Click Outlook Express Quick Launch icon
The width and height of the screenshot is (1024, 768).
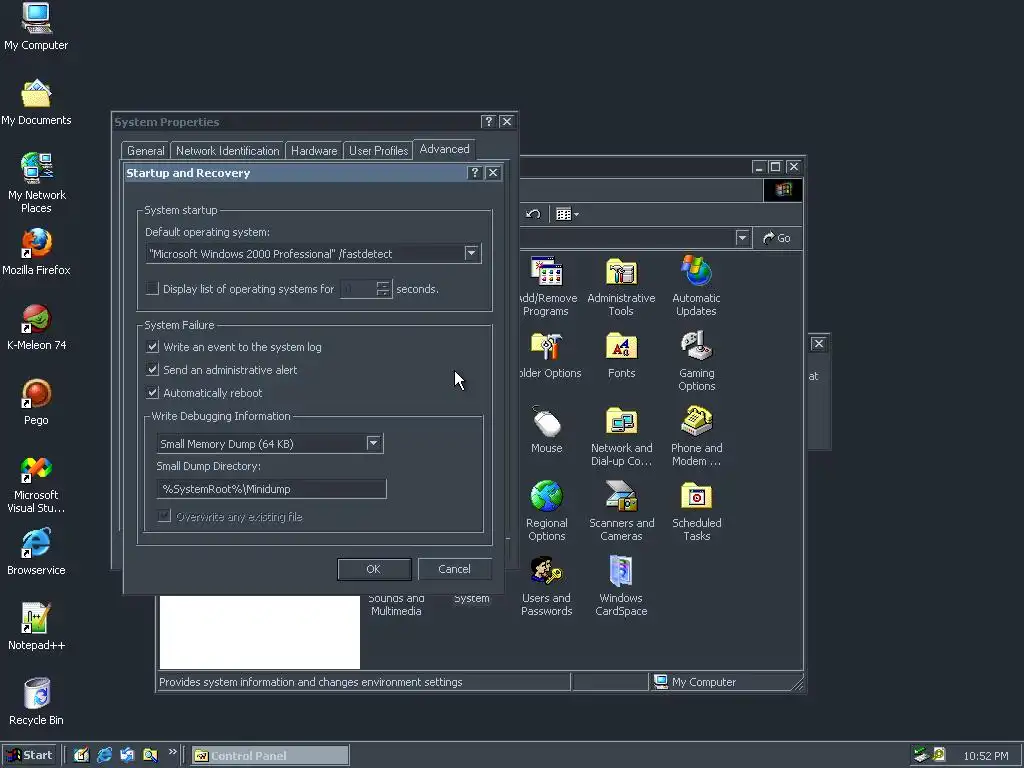coord(127,756)
